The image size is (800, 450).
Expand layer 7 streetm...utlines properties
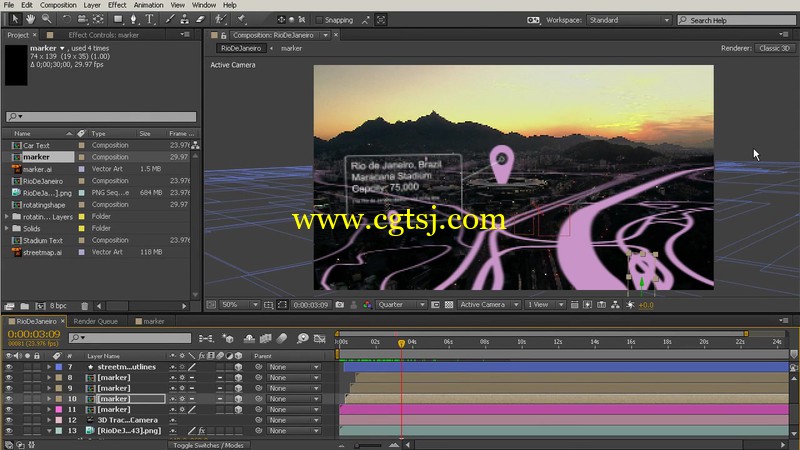(x=49, y=367)
